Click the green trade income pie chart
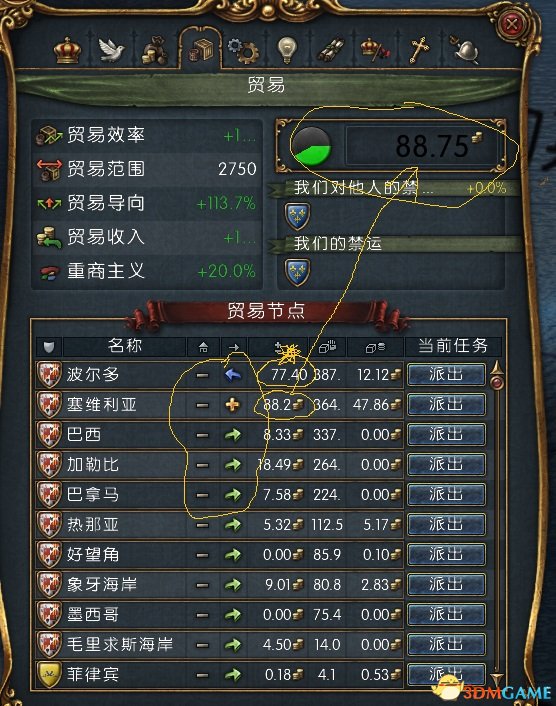 311,146
